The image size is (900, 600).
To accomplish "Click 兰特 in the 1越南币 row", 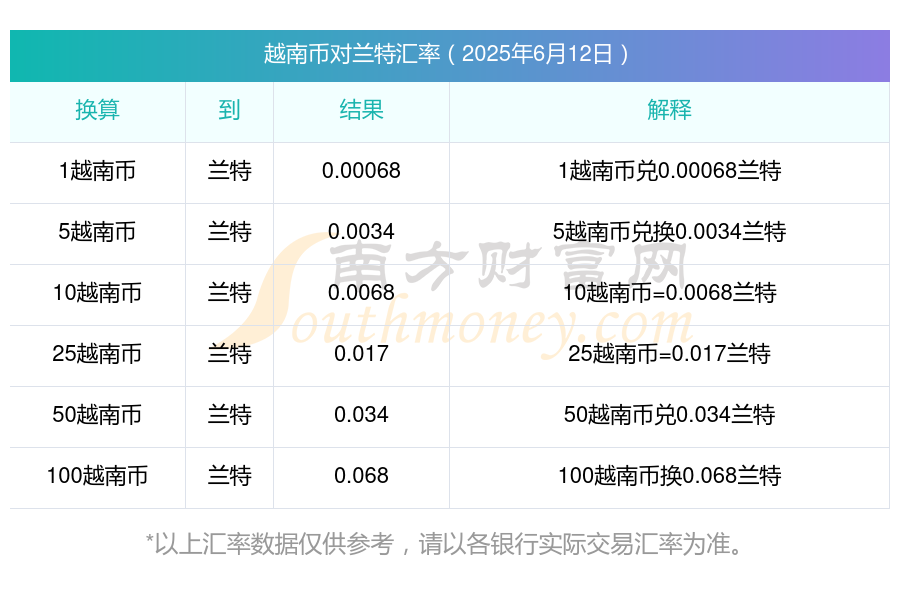I will 230,171.
